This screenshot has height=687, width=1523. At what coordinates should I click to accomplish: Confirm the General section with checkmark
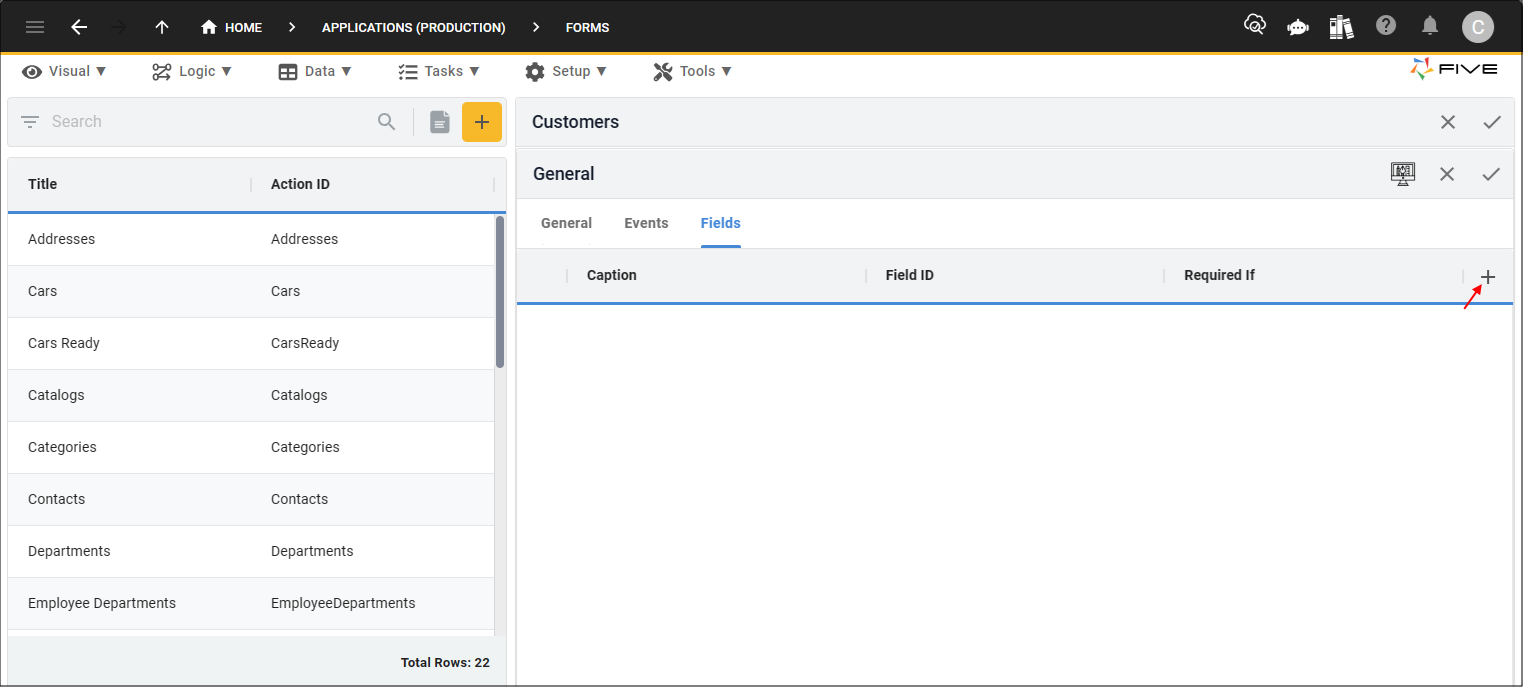(1491, 174)
